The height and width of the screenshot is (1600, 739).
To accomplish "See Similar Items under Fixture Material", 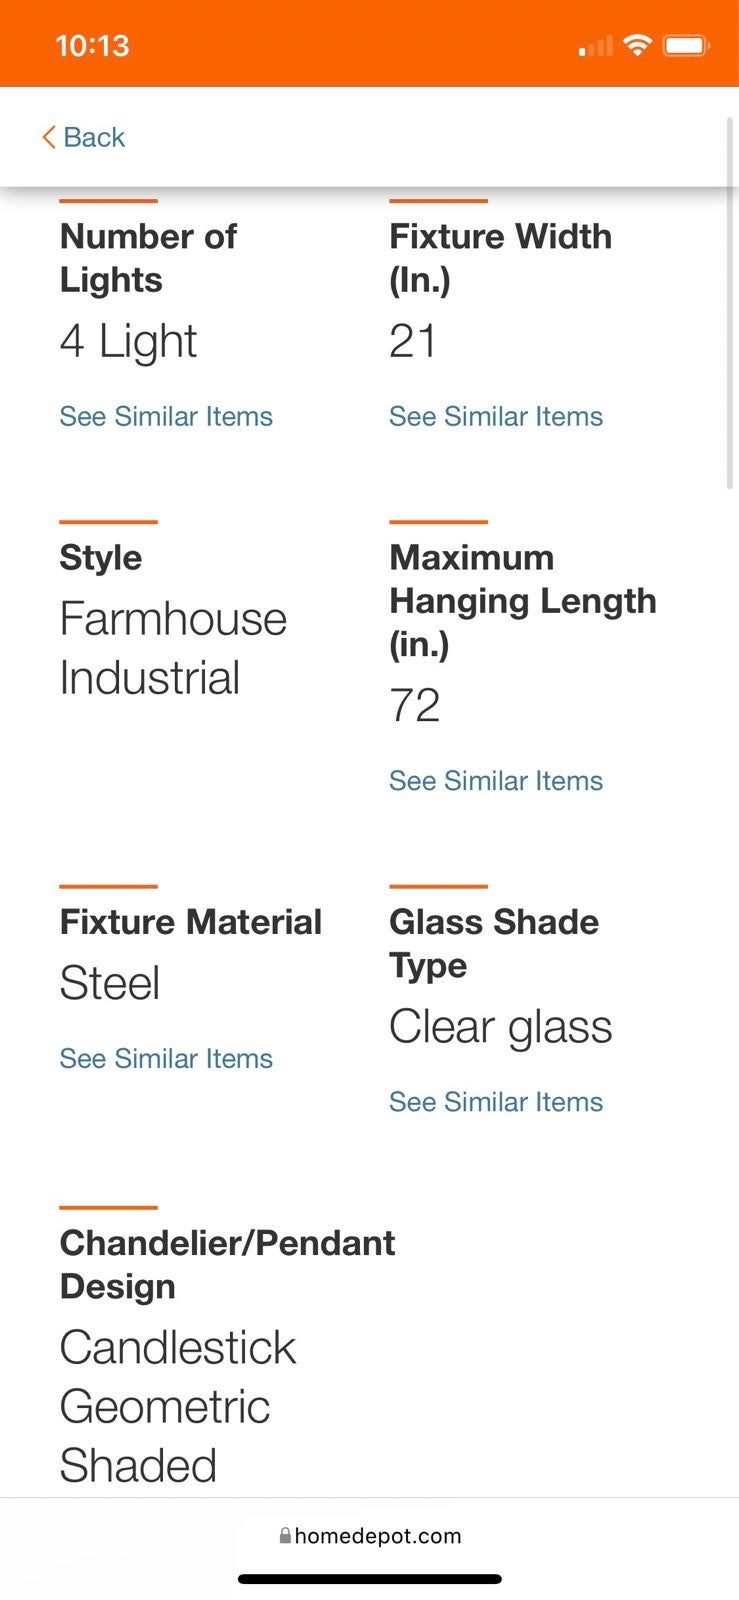I will pyautogui.click(x=166, y=1058).
